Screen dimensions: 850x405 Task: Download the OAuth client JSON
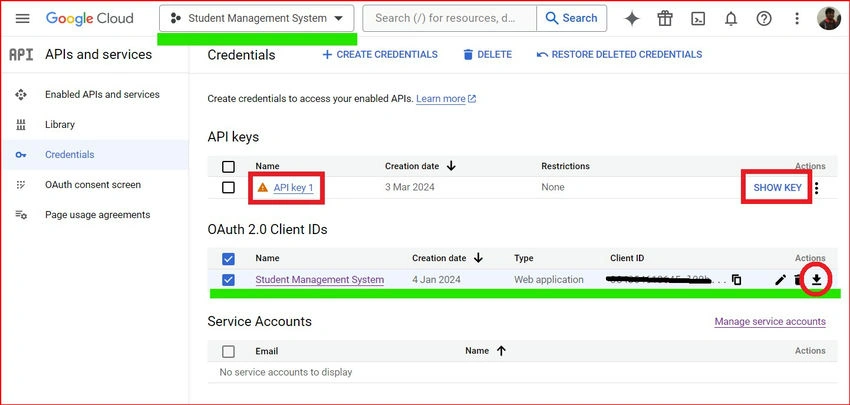[816, 280]
